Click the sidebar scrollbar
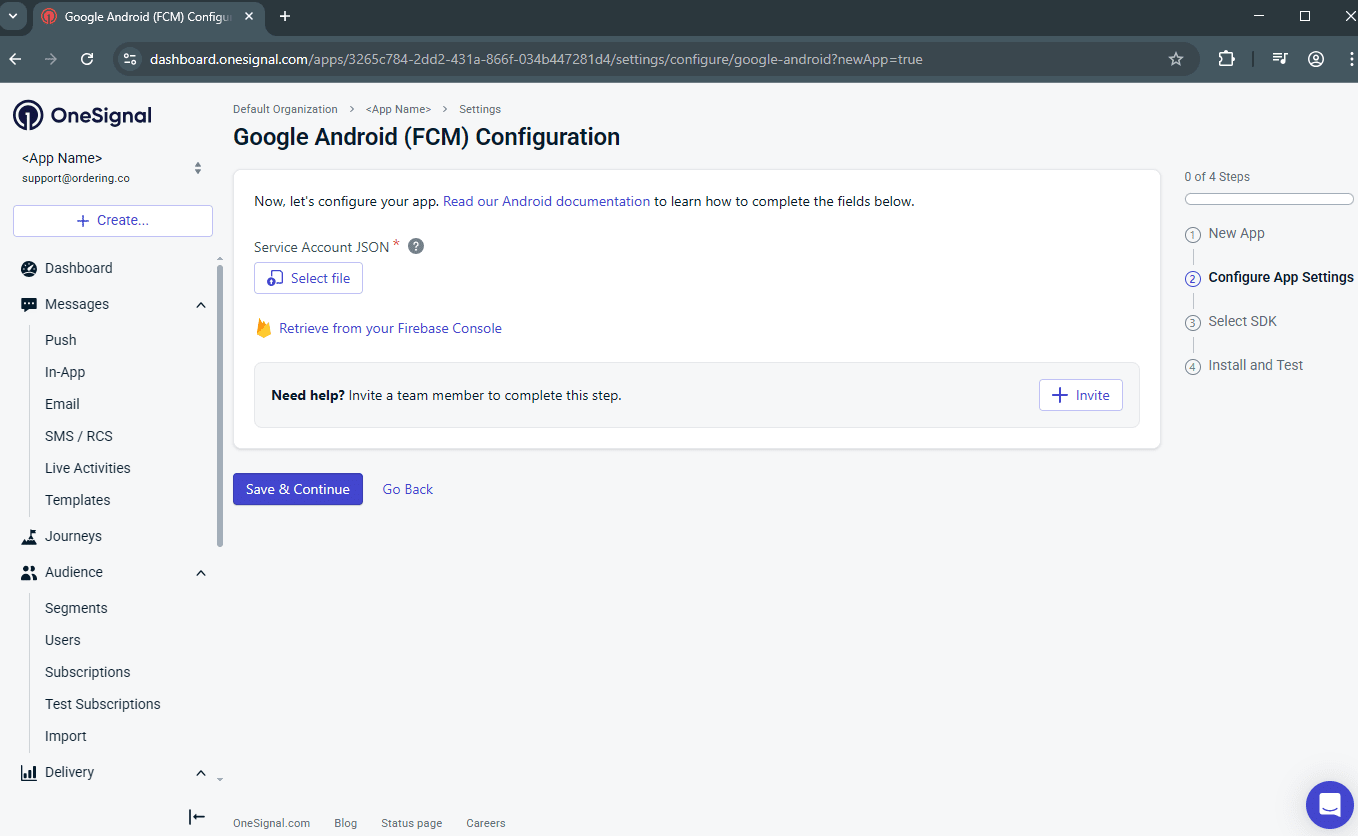Screen dimensions: 1358x836 pyautogui.click(x=220, y=405)
